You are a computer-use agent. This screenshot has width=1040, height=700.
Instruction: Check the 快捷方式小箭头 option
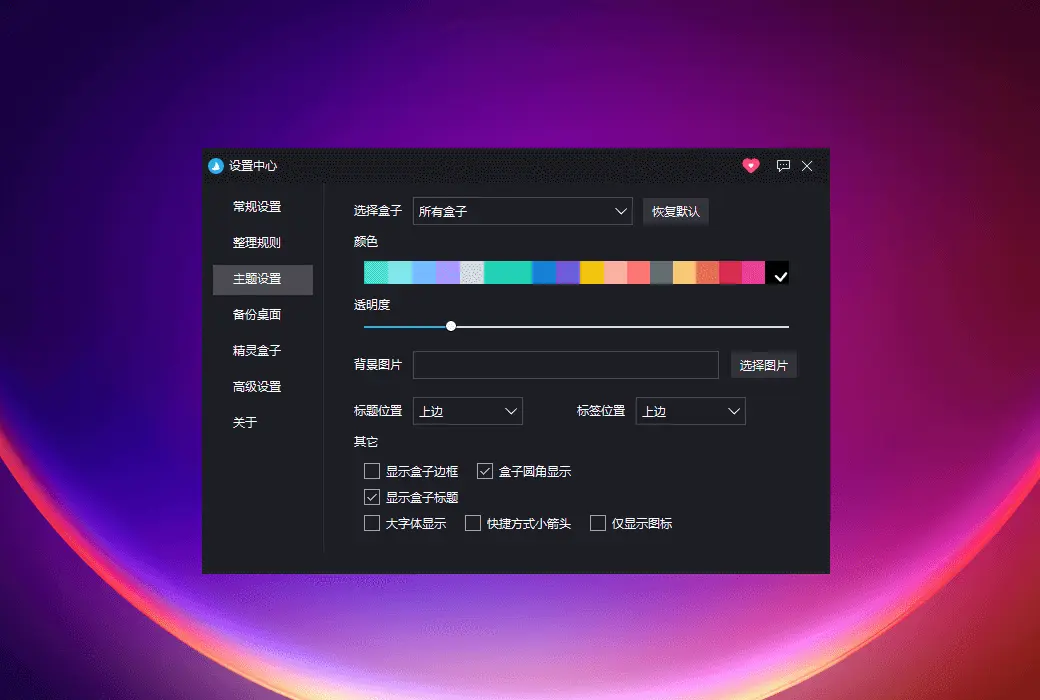(472, 522)
